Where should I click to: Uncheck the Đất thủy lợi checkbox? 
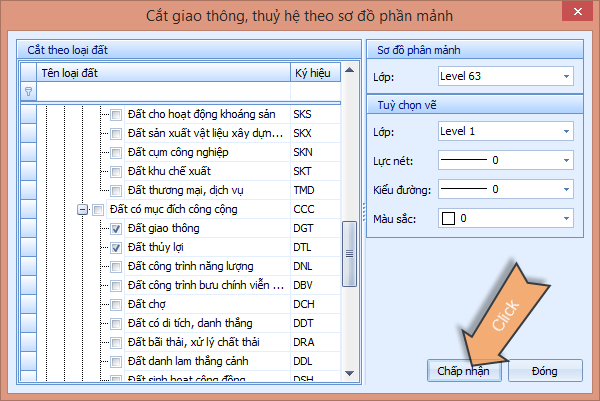(116, 247)
